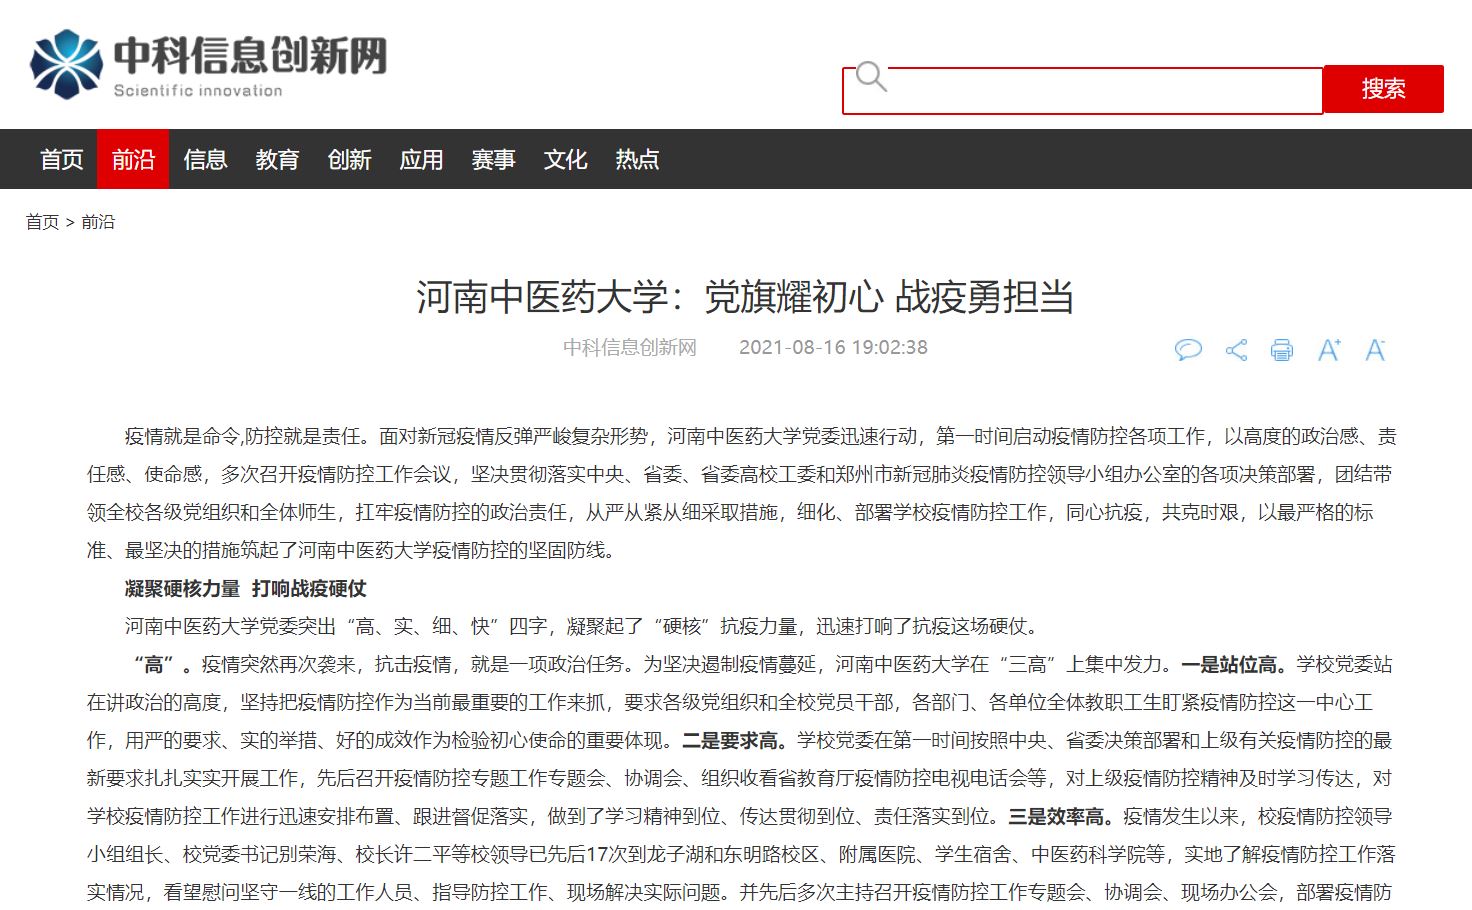This screenshot has height=910, width=1472.
Task: Click the print article icon
Action: pos(1281,350)
